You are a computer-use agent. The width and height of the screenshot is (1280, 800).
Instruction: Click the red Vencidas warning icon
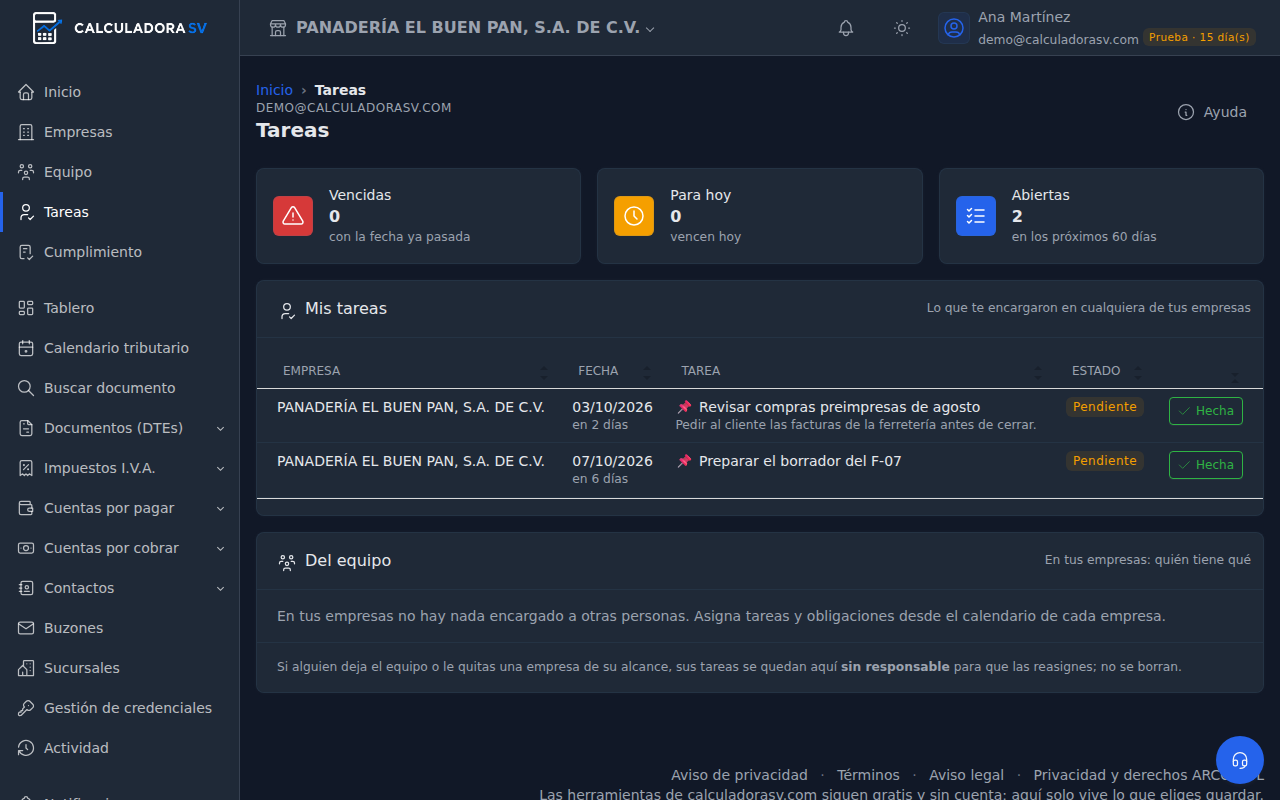click(293, 216)
